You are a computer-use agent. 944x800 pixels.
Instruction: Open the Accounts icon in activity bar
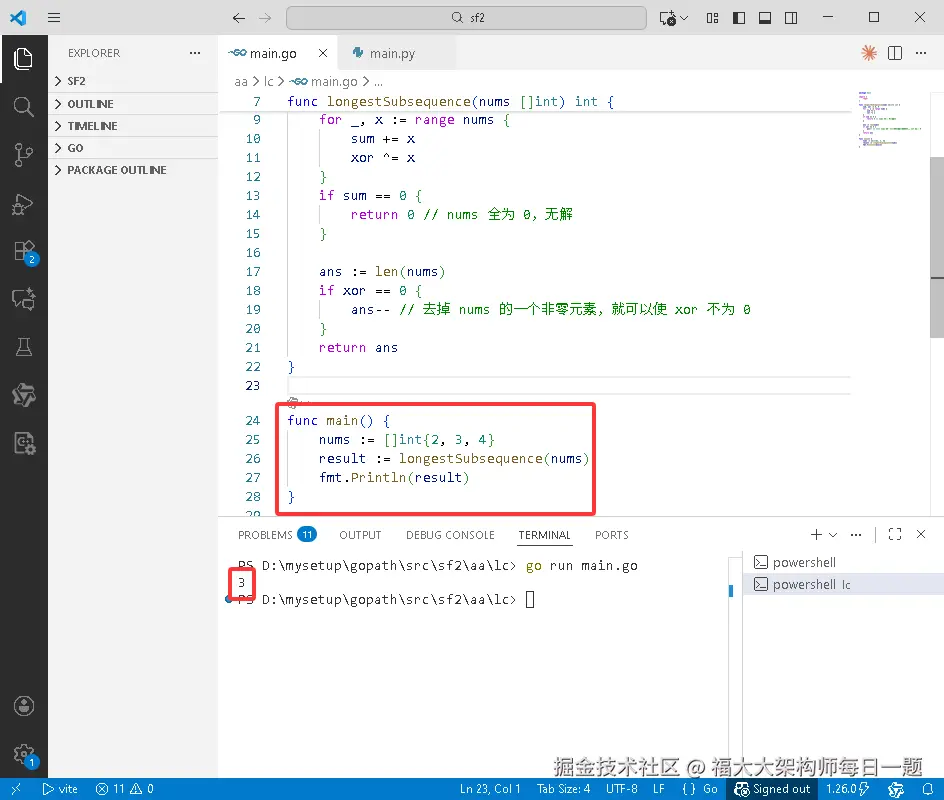tap(23, 705)
